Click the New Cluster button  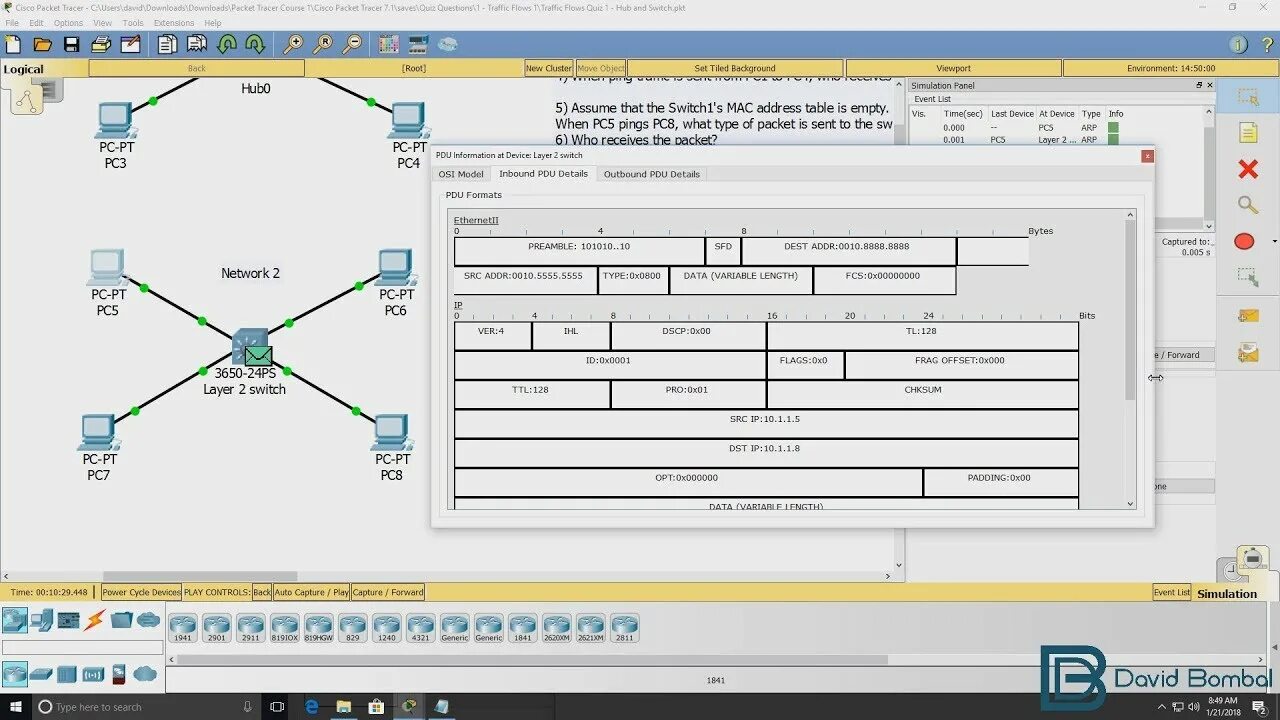[x=549, y=68]
